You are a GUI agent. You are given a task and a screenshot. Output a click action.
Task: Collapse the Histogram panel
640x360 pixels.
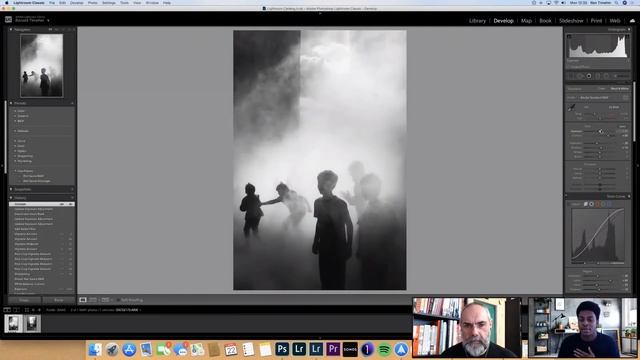tap(629, 29)
